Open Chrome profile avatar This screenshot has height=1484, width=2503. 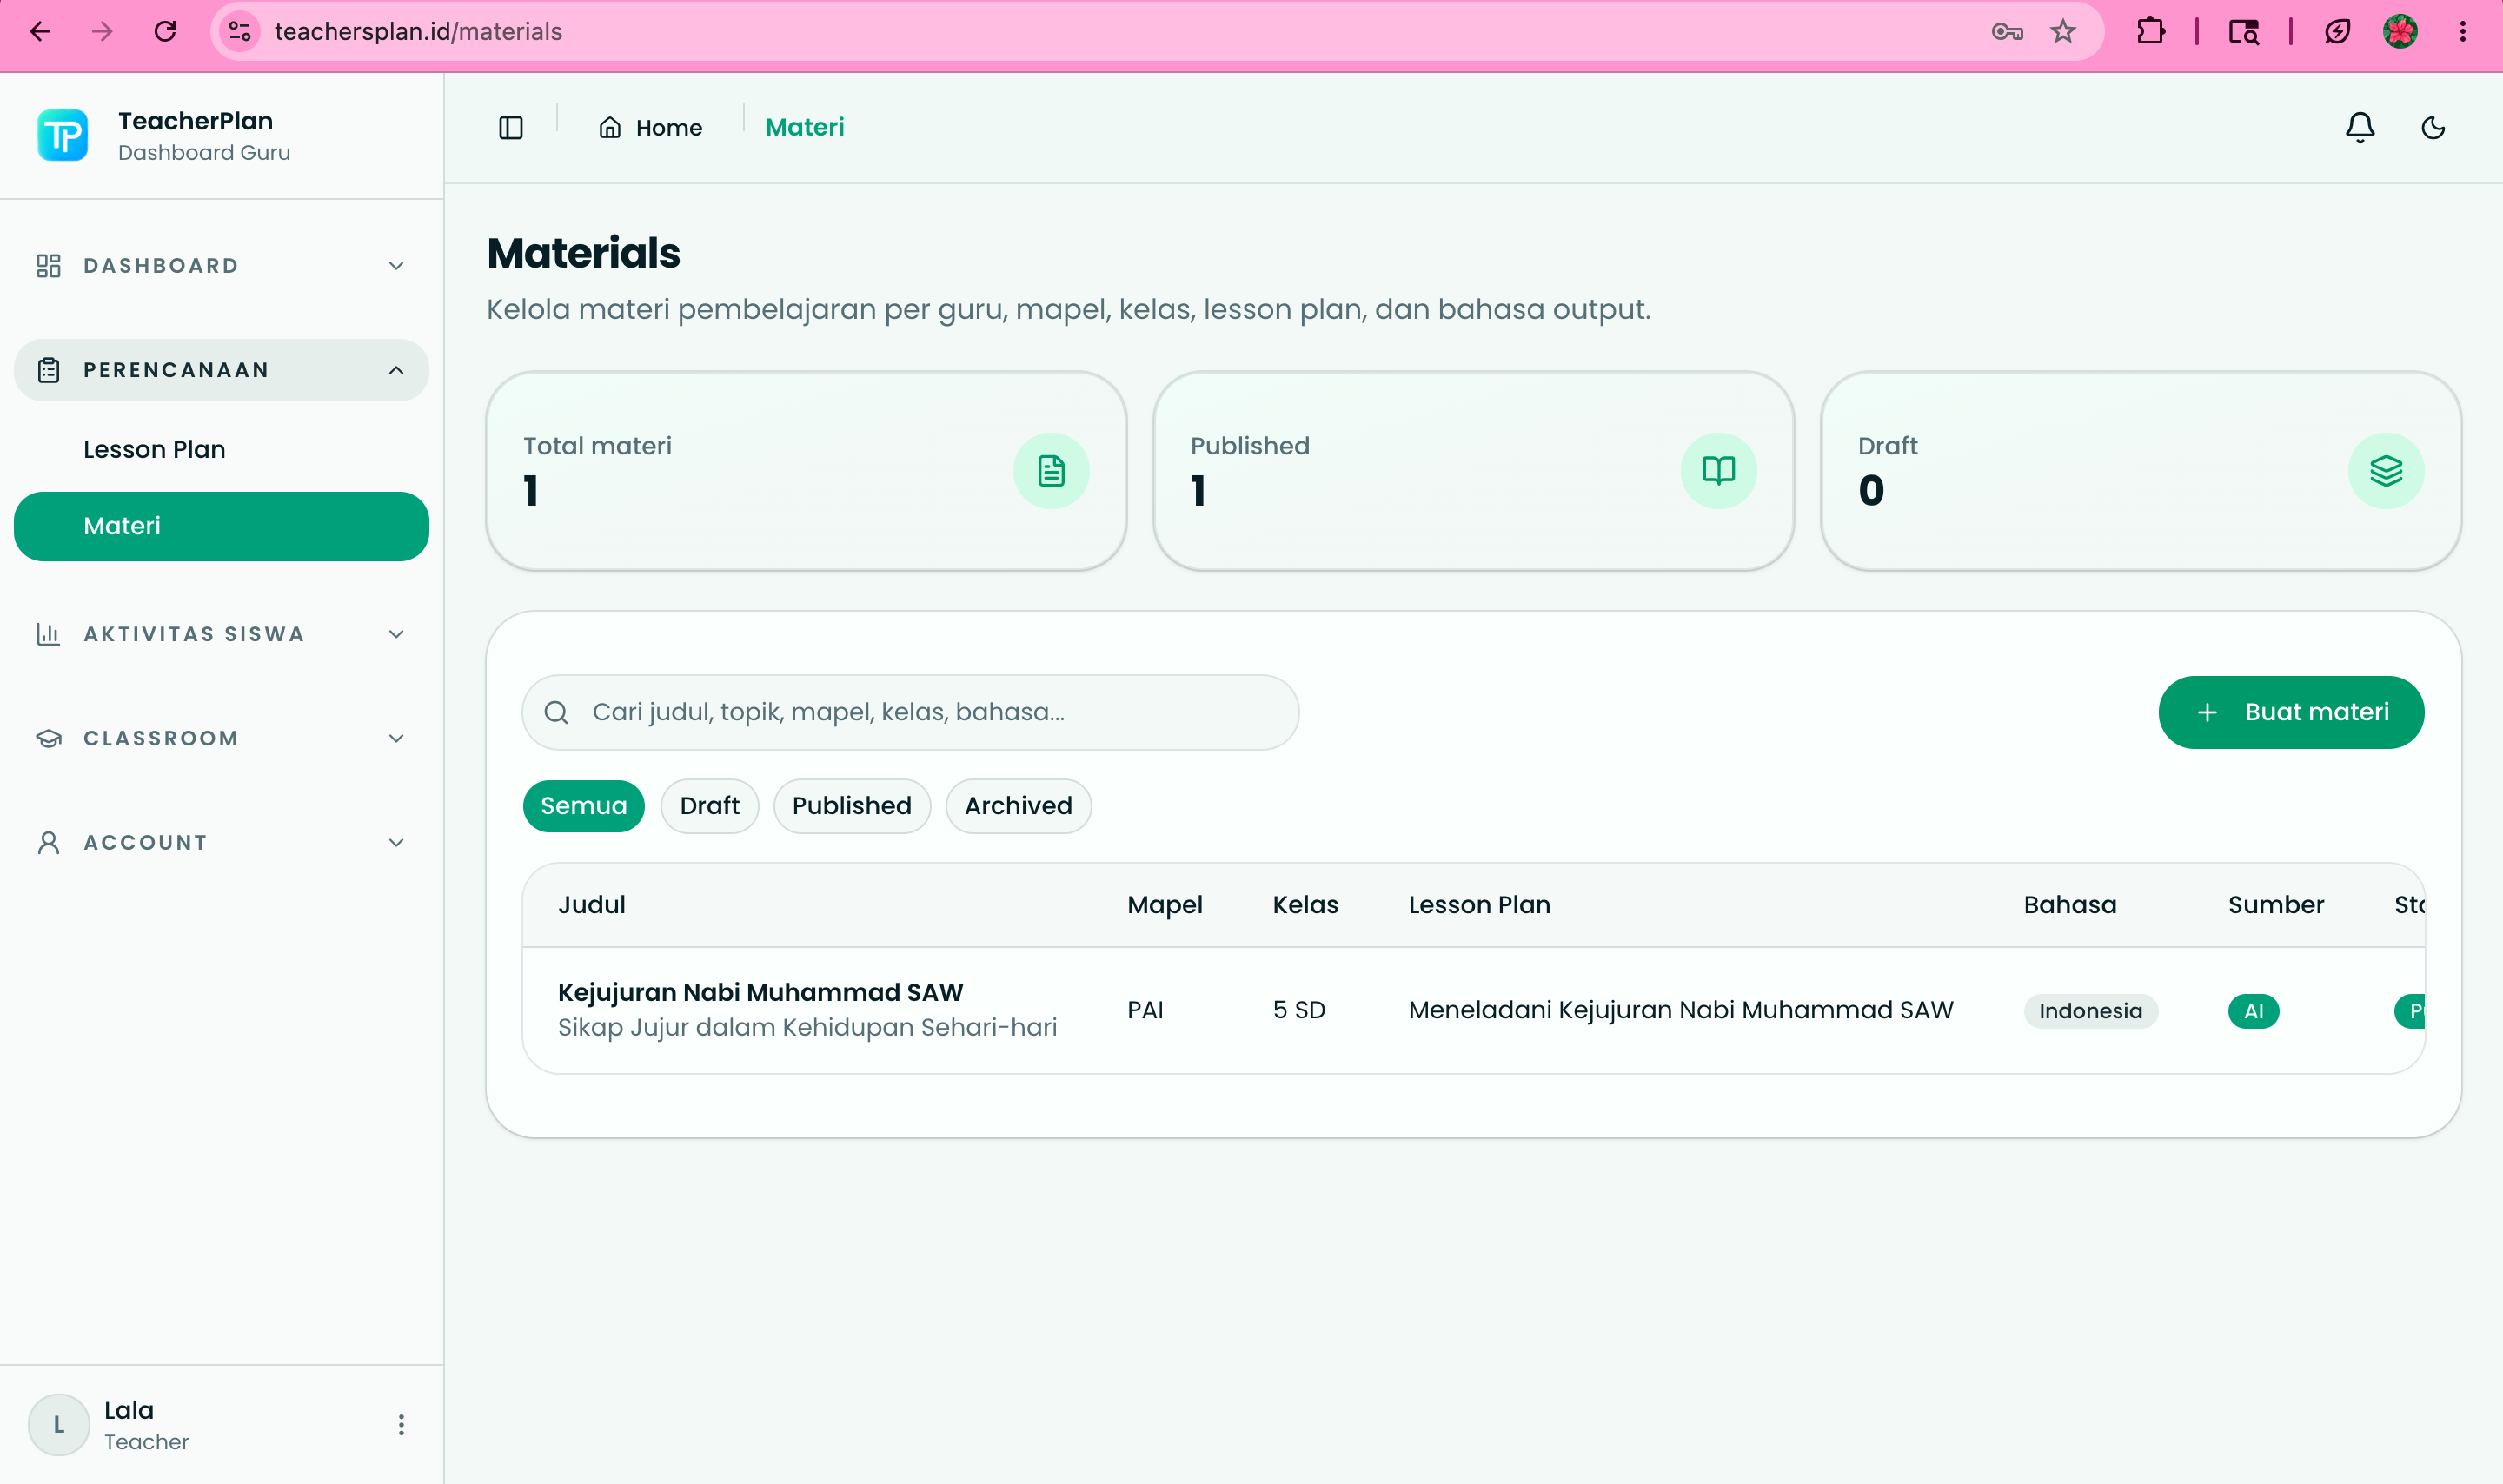point(2400,32)
